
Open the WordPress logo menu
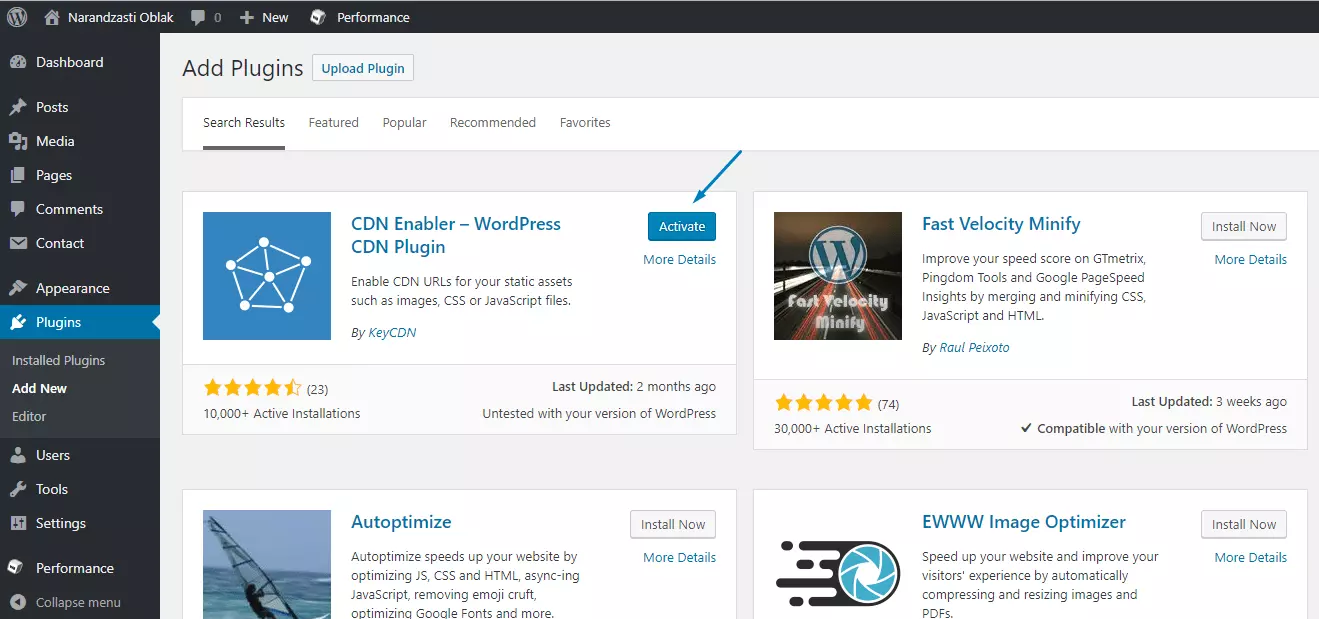(x=17, y=17)
